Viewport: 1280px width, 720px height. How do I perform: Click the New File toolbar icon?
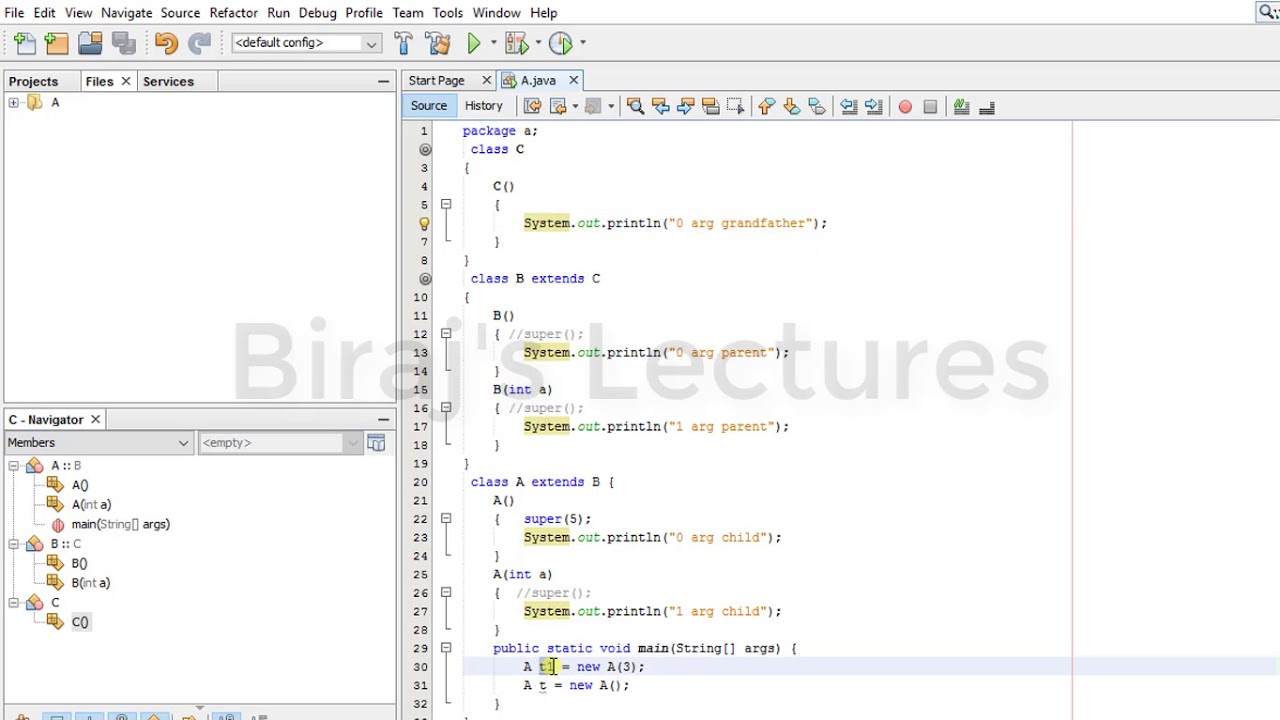point(25,43)
